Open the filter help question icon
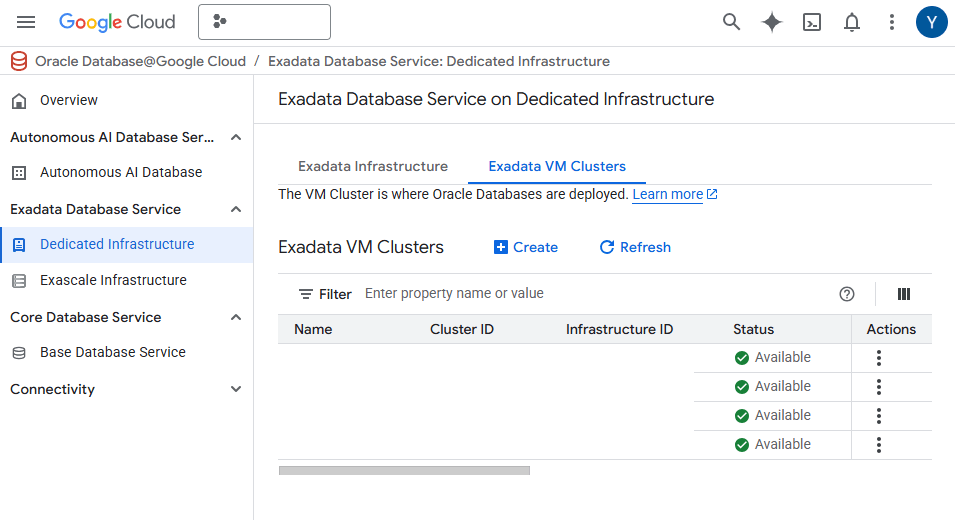 847,294
